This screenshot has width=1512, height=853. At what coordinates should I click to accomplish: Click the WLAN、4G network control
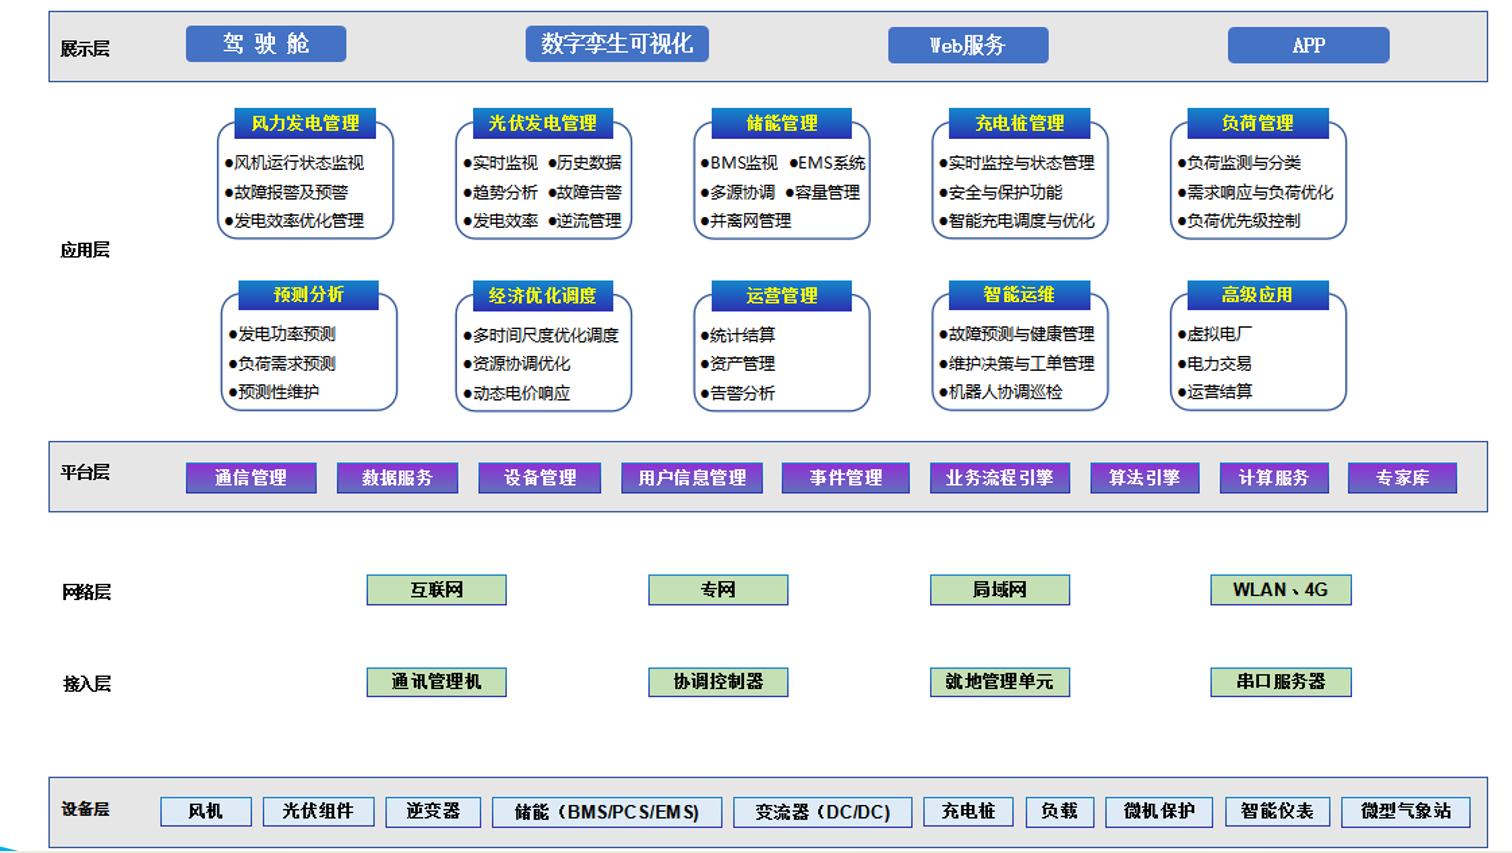tap(1282, 589)
